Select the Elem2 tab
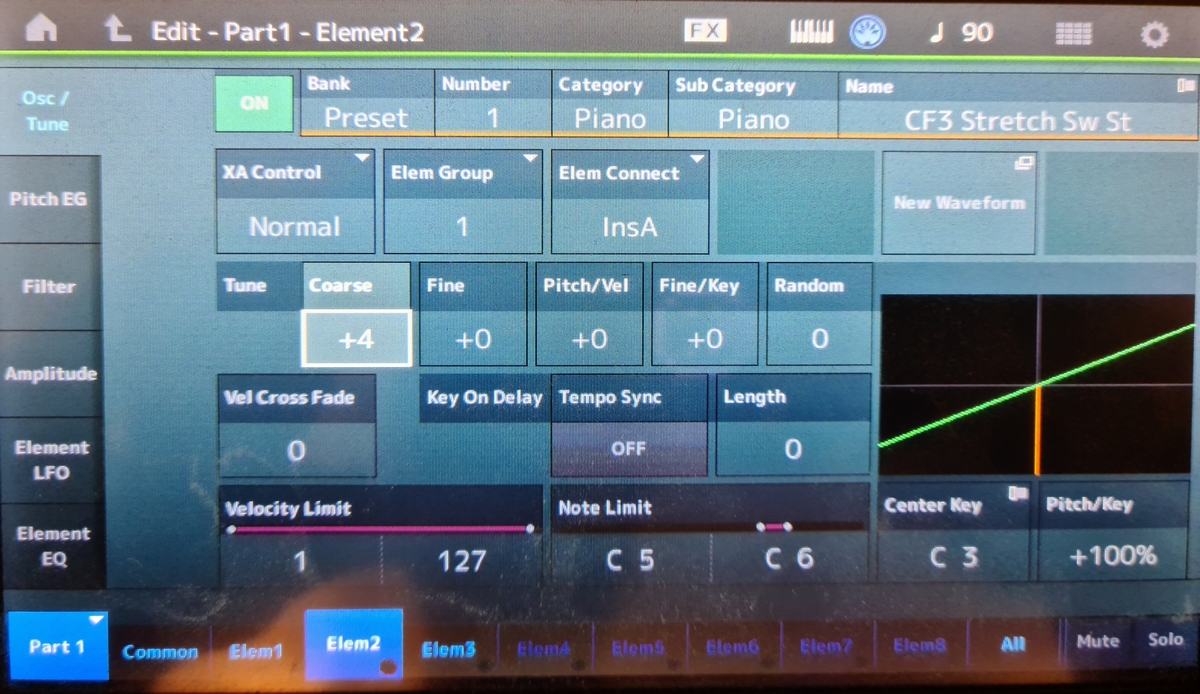This screenshot has height=694, width=1200. 353,645
